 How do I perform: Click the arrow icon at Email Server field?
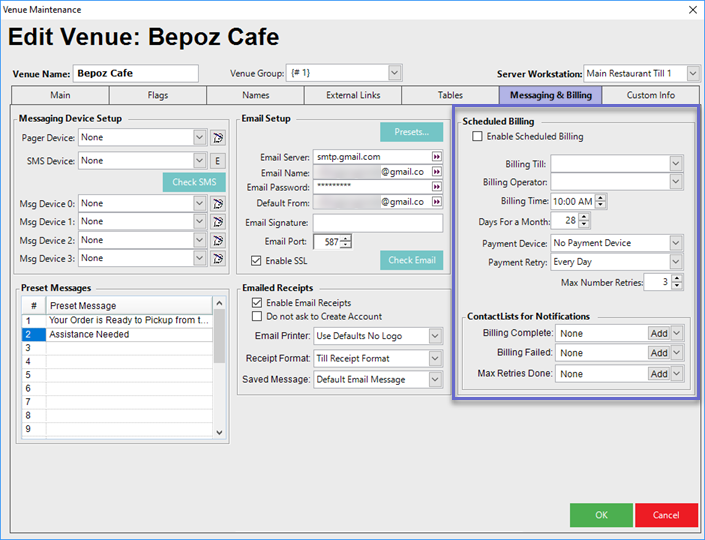pos(436,157)
